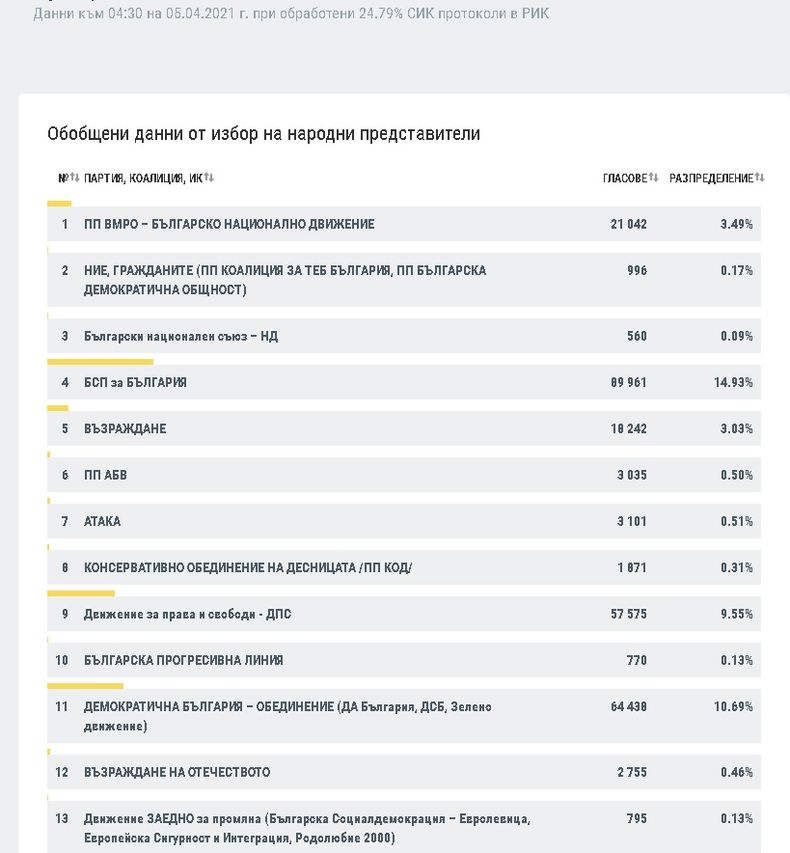The image size is (790, 853).
Task: Click sort arrows next to ГЛАСОВЕ
Action: [654, 178]
